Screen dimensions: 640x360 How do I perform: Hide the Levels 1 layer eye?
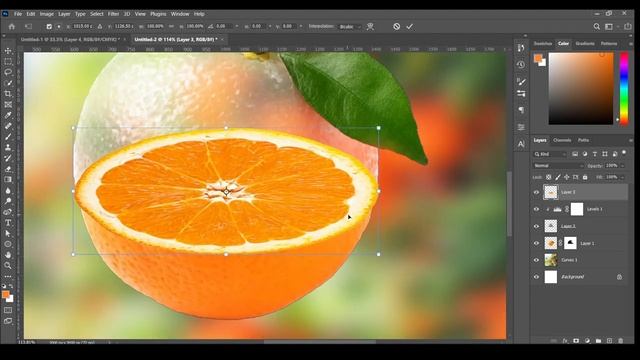536,209
